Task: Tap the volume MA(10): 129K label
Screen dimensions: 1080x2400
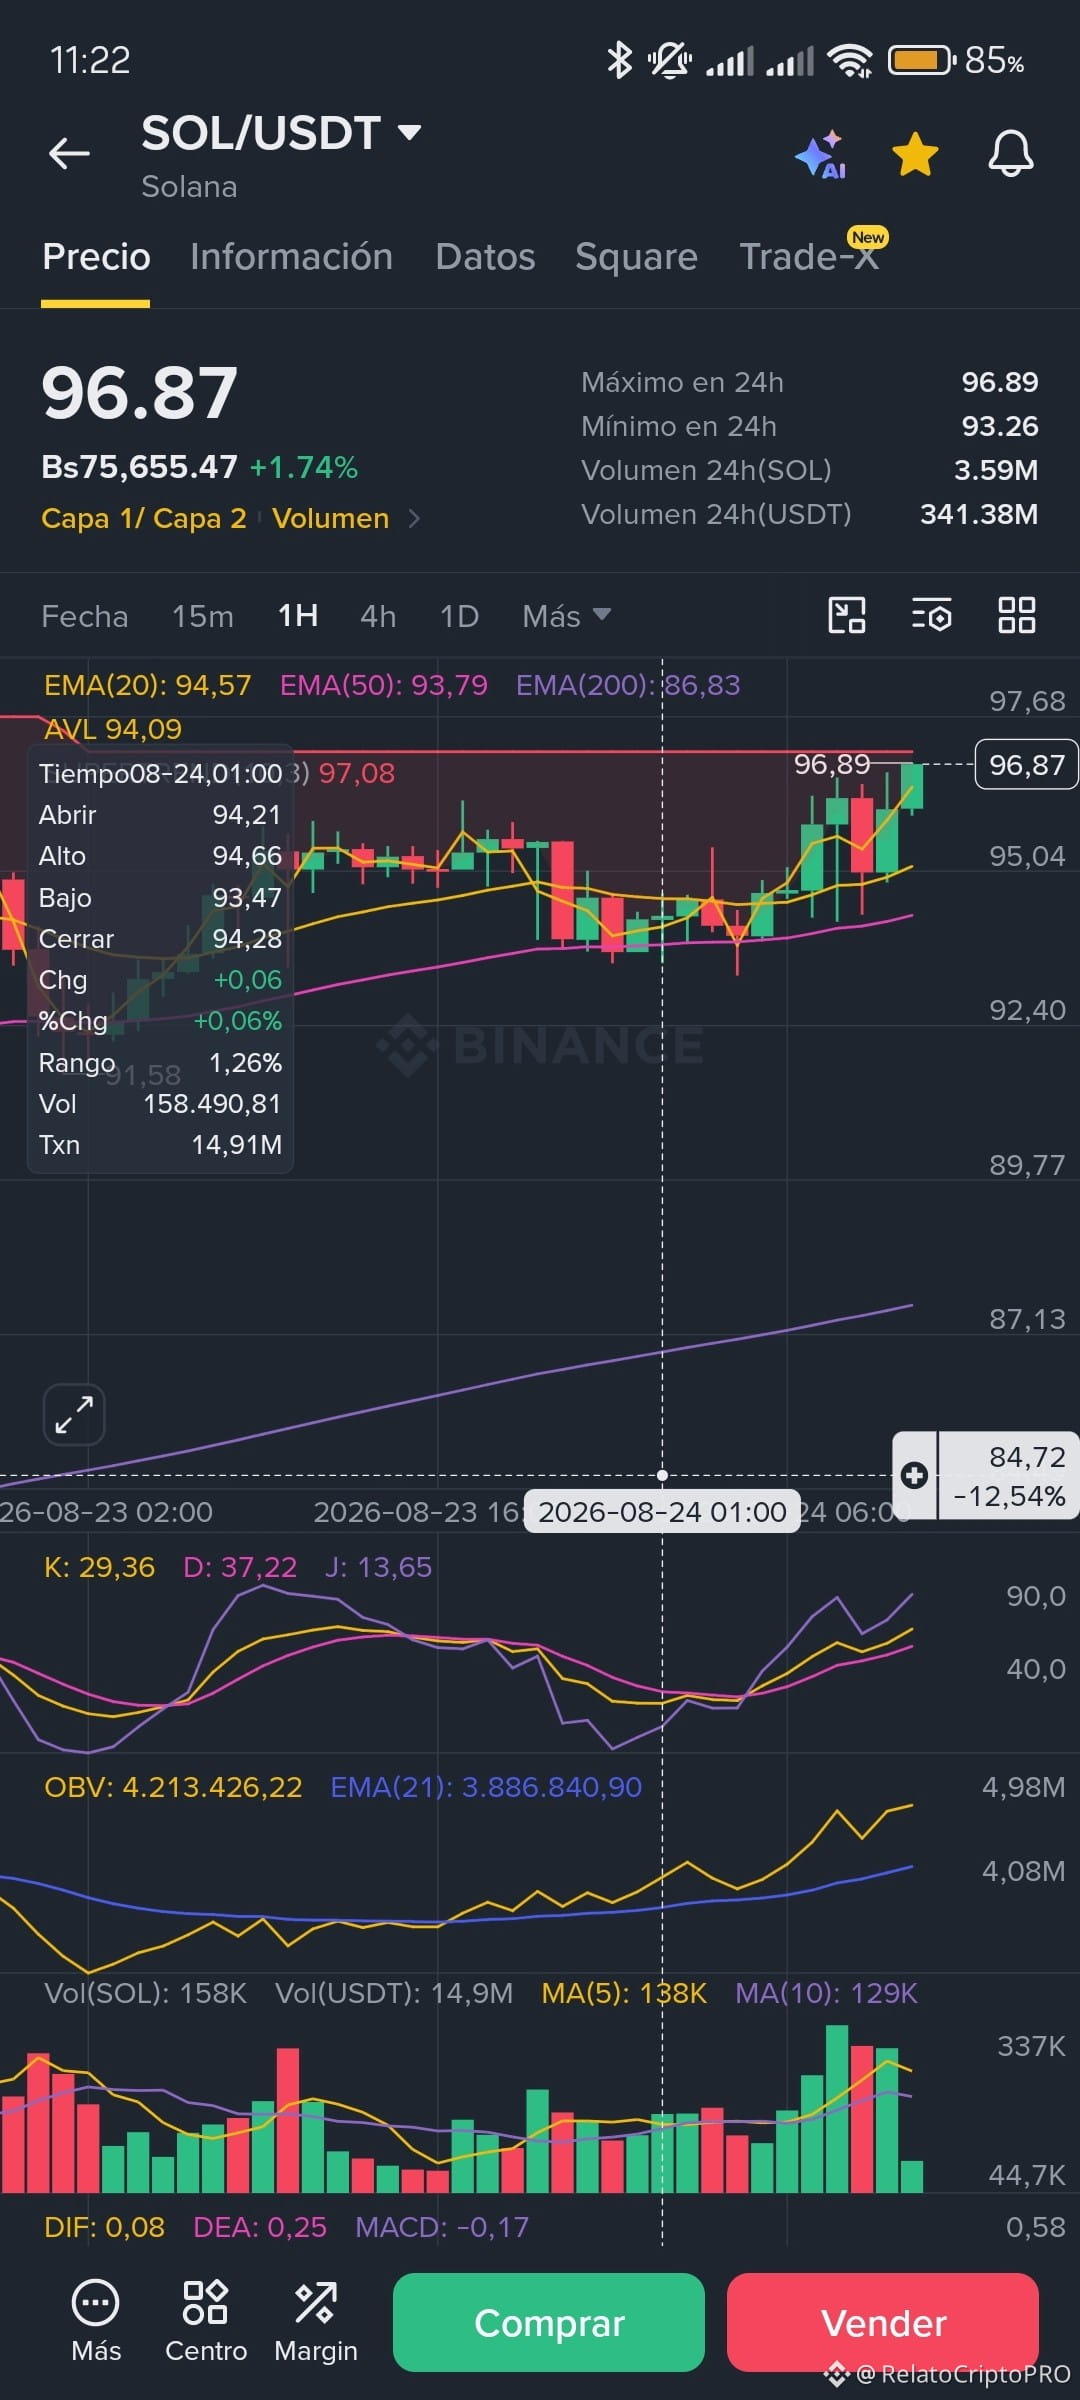Action: (x=826, y=1993)
